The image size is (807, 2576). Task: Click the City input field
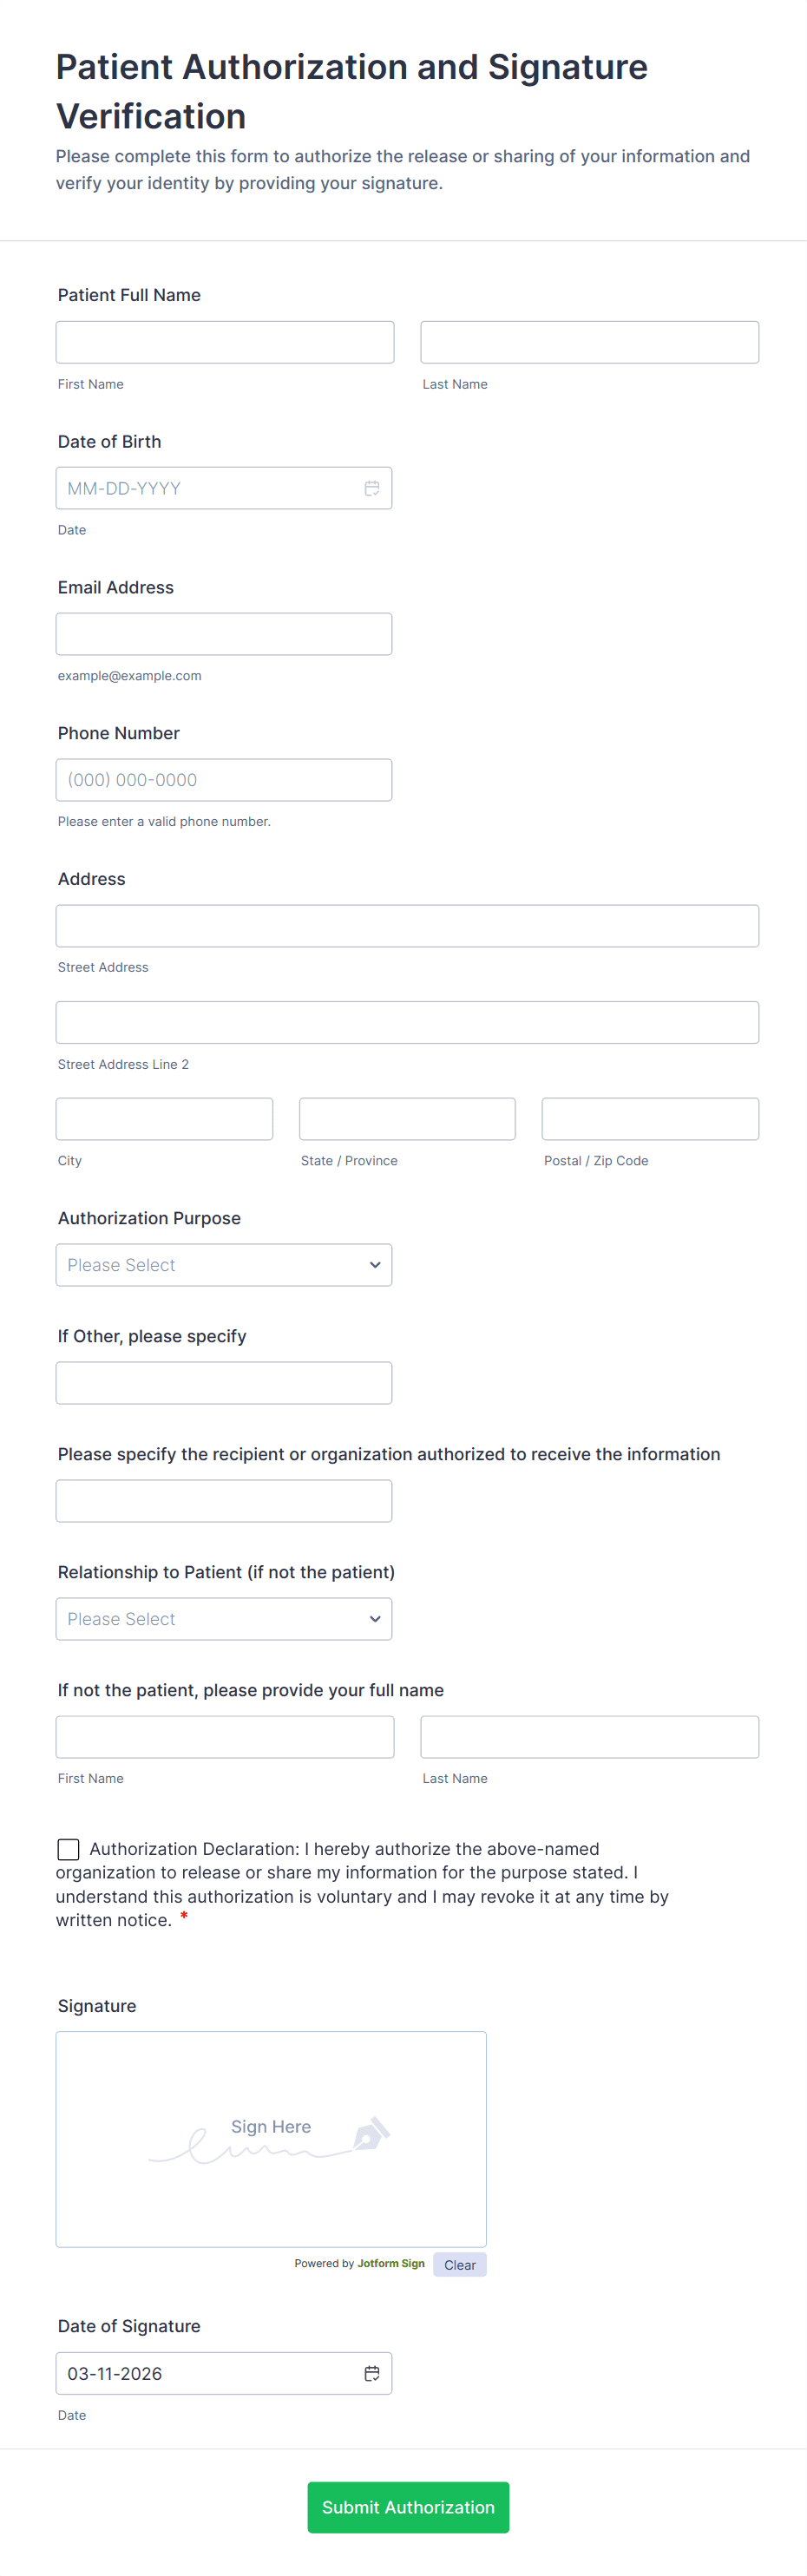click(164, 1119)
